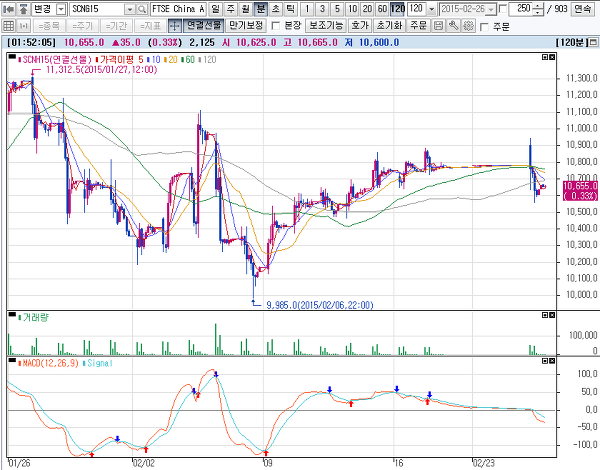
Task: Select the 주 (weekly) period
Action: click(x=231, y=8)
